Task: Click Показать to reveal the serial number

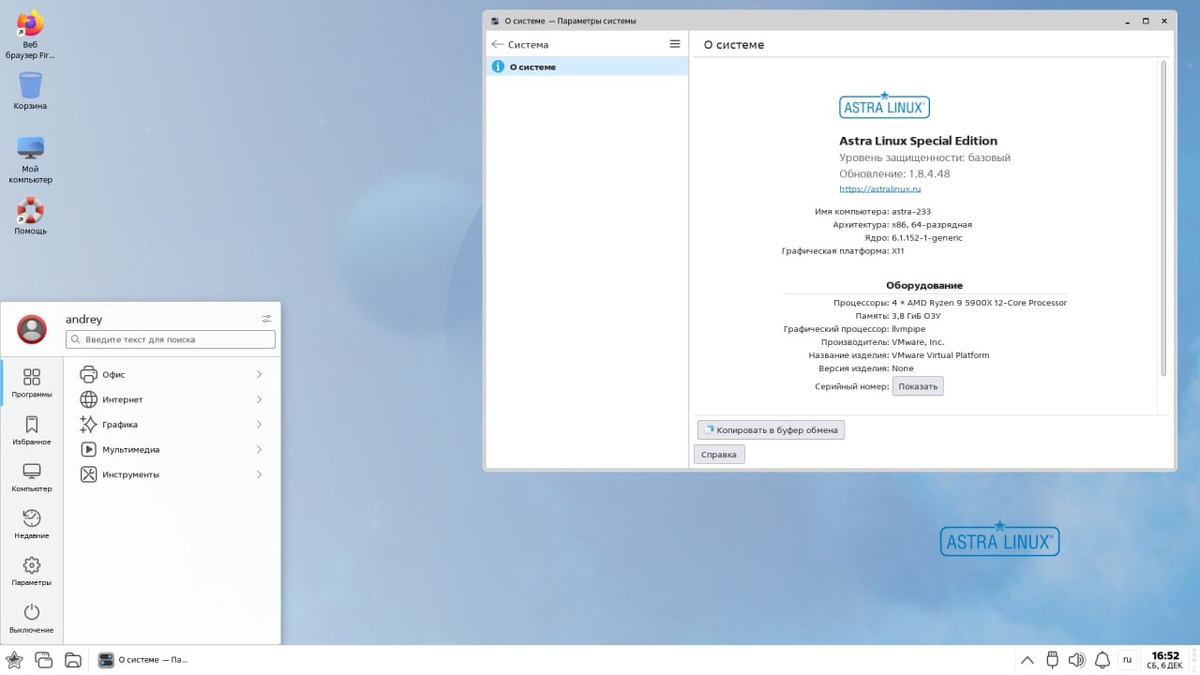Action: tap(918, 386)
